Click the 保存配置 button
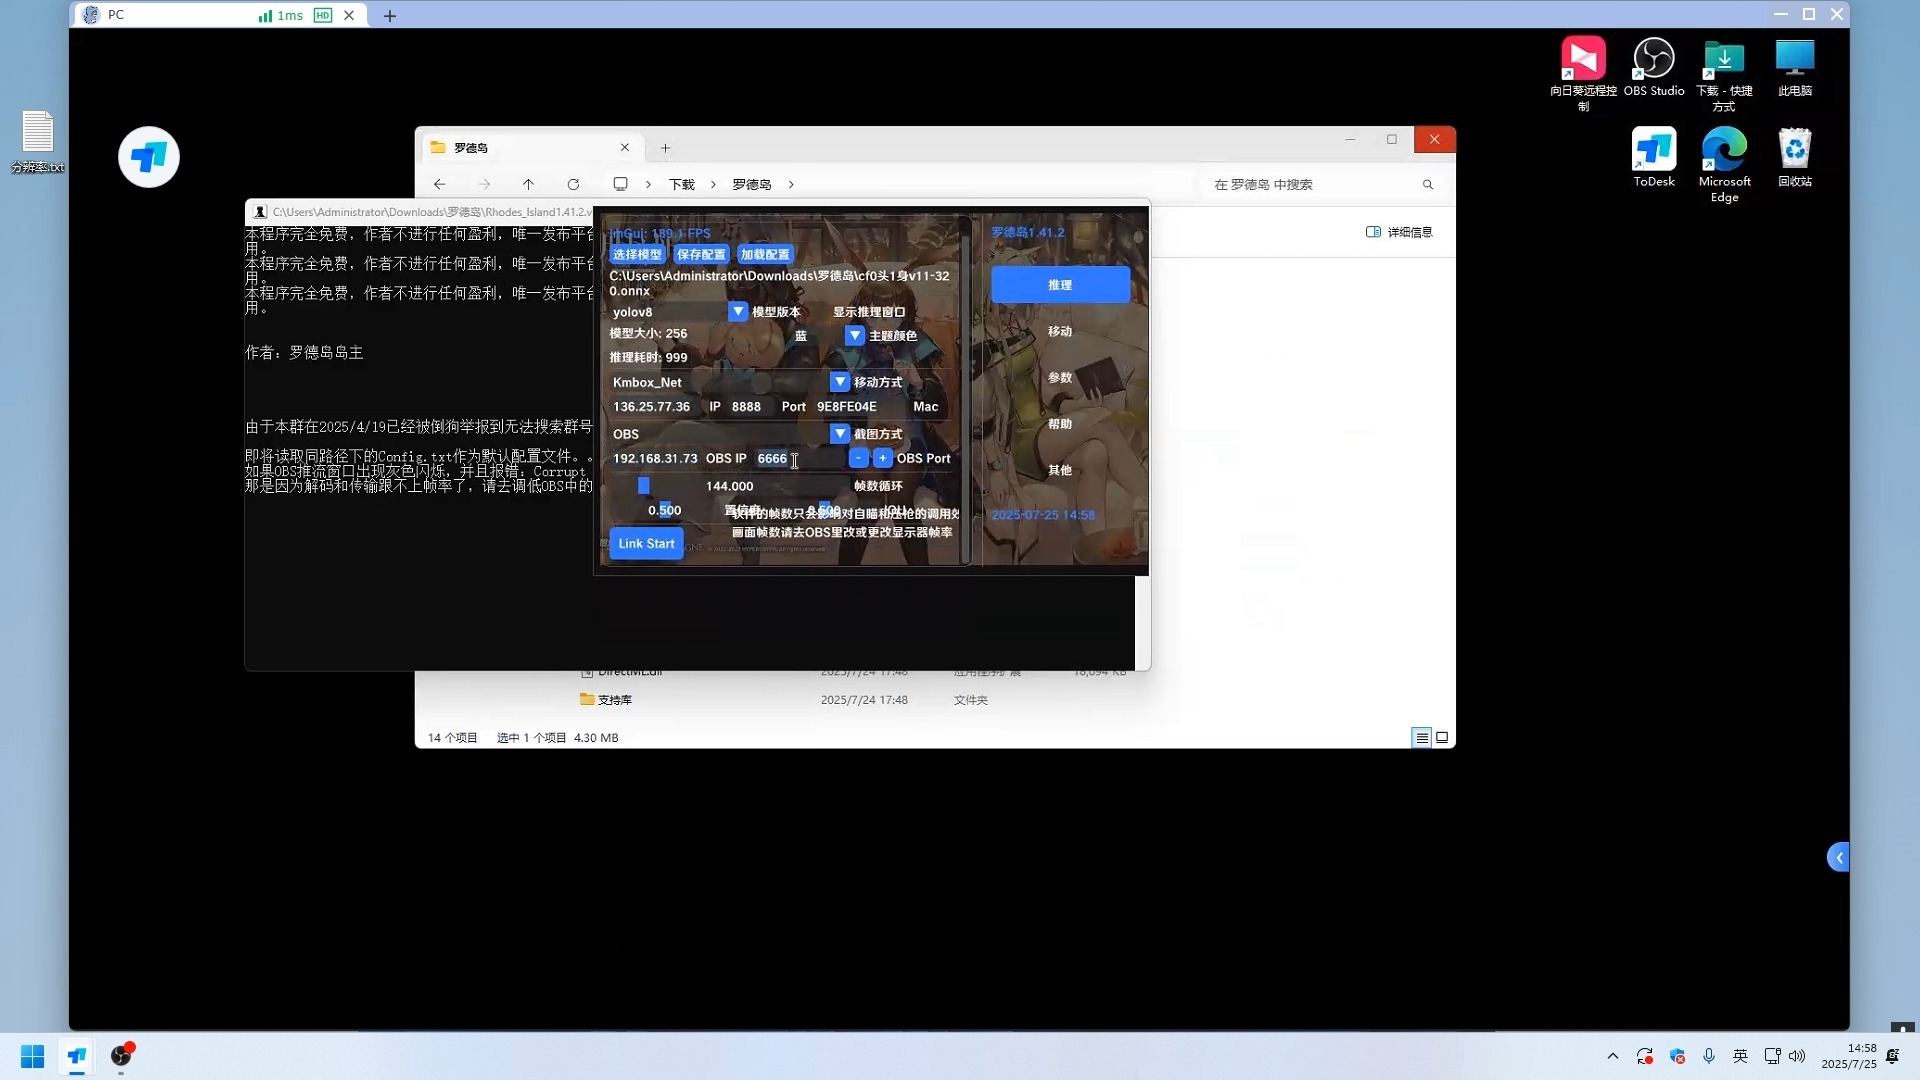The image size is (1920, 1080). click(x=701, y=254)
